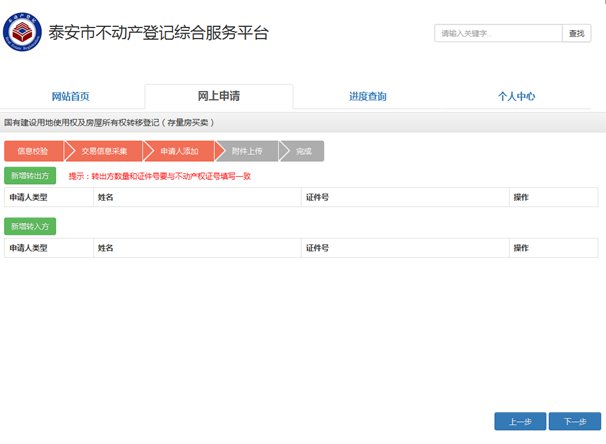The width and height of the screenshot is (606, 444).
Task: Switch to the 网上申请 tab
Action: (x=218, y=97)
